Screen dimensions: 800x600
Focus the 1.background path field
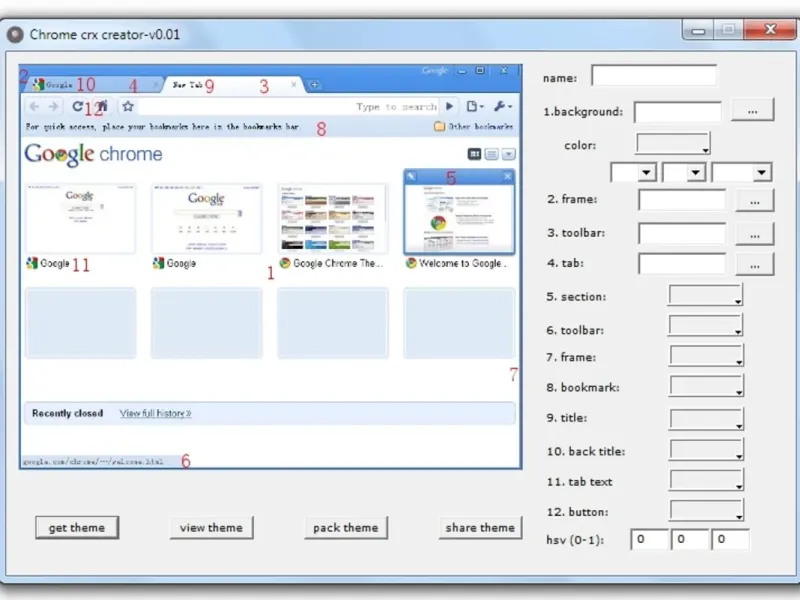pos(678,112)
